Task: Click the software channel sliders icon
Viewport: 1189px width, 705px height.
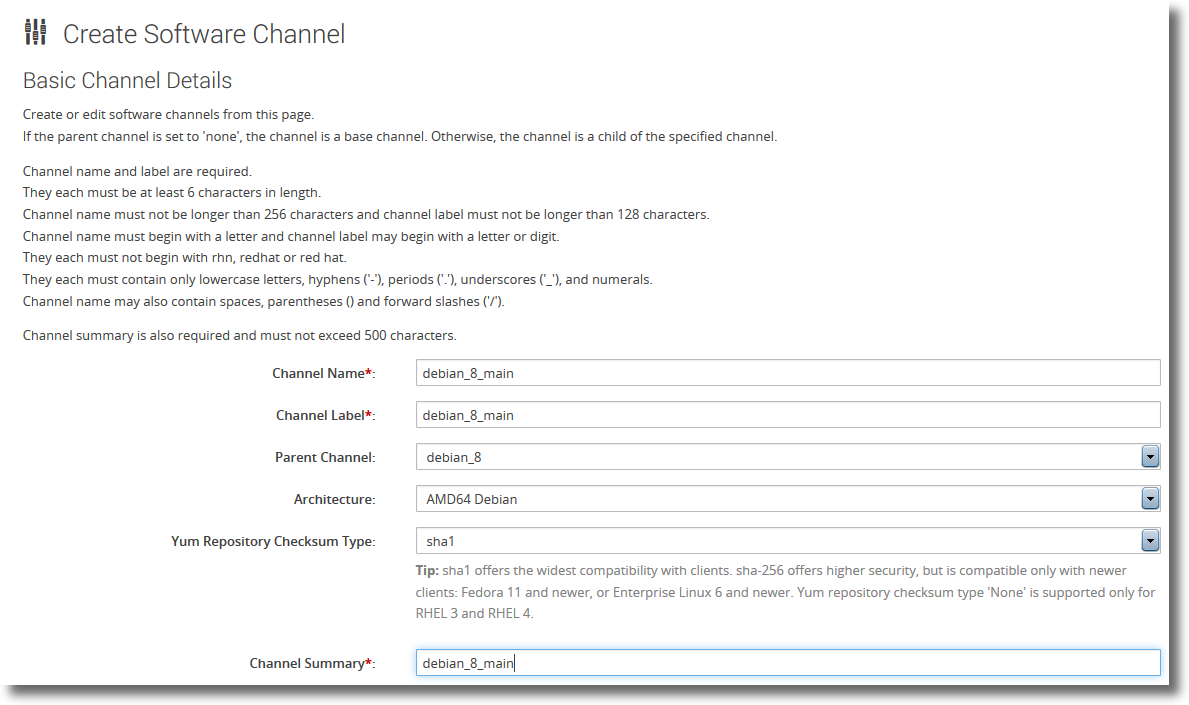Action: click(x=36, y=33)
